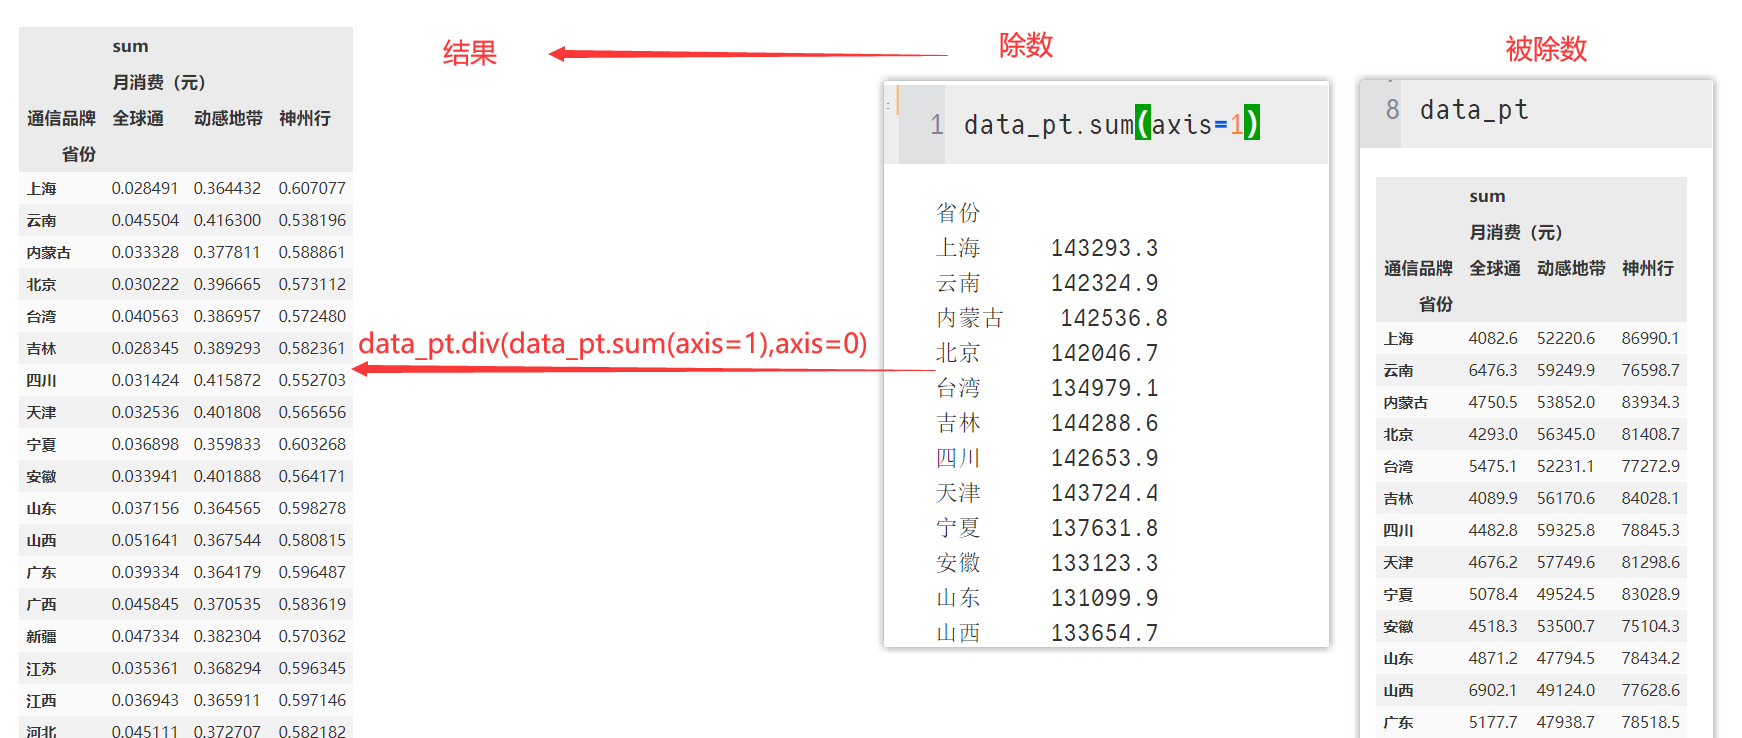Click the 广西 cell 0.583619

(x=312, y=604)
